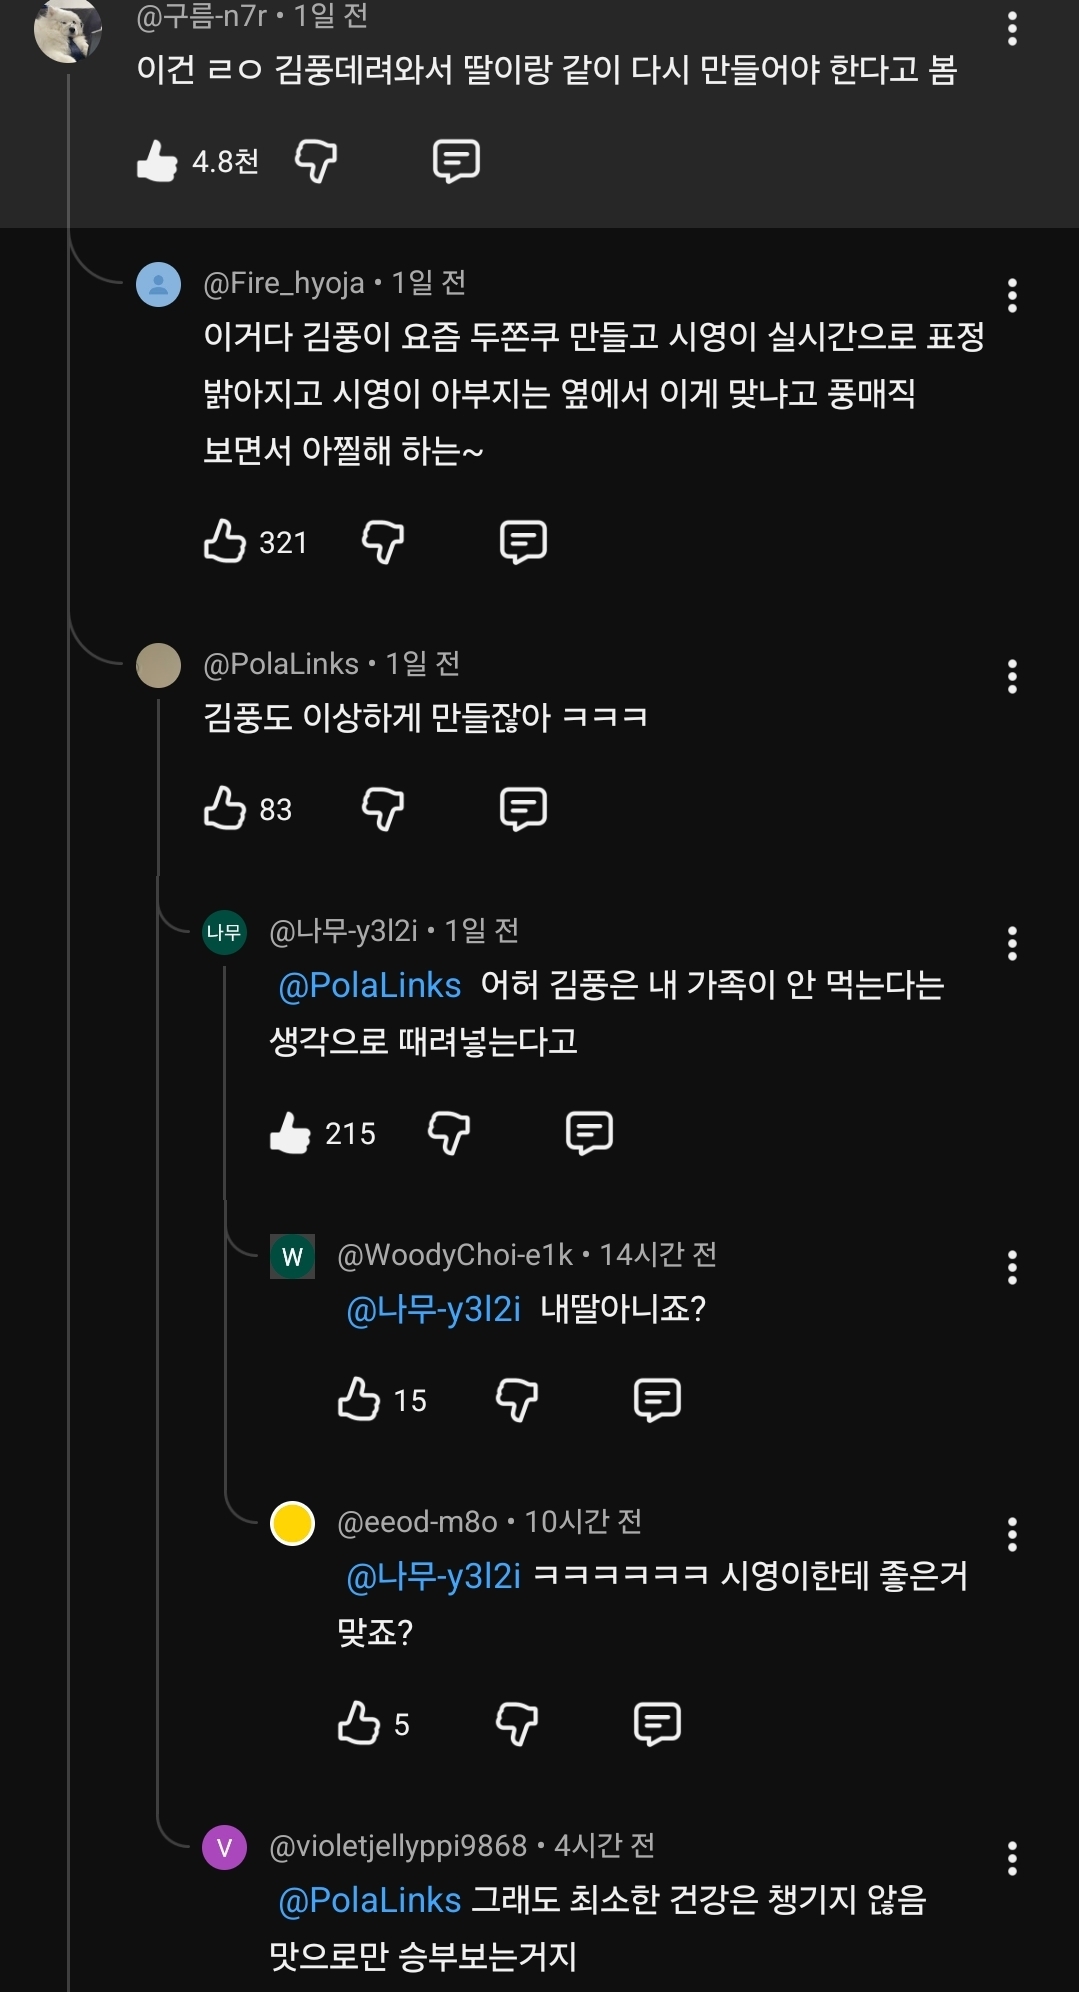
Task: Dislike the @eeod-m8o reply
Action: 516,1724
